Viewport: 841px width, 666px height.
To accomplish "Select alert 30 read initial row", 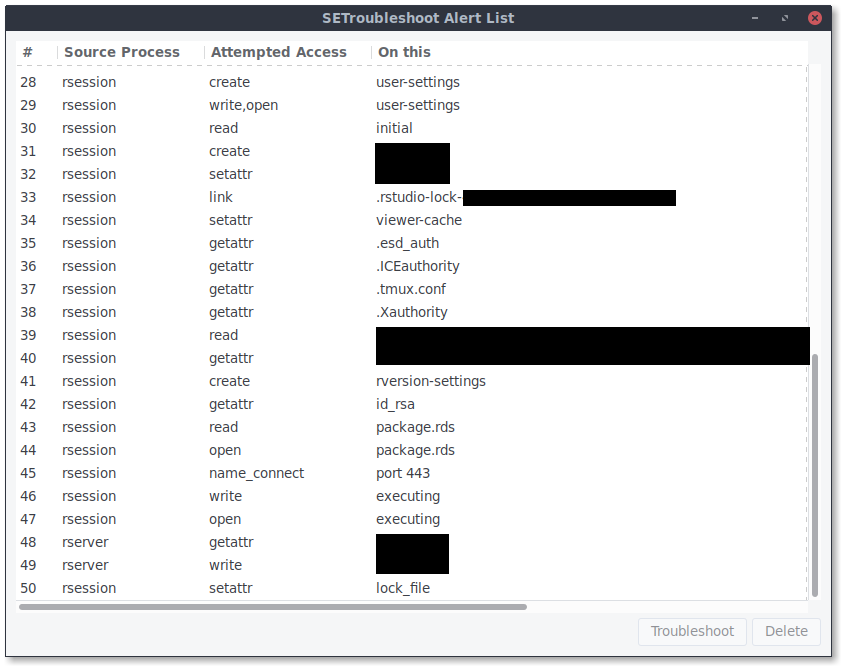I will 411,128.
